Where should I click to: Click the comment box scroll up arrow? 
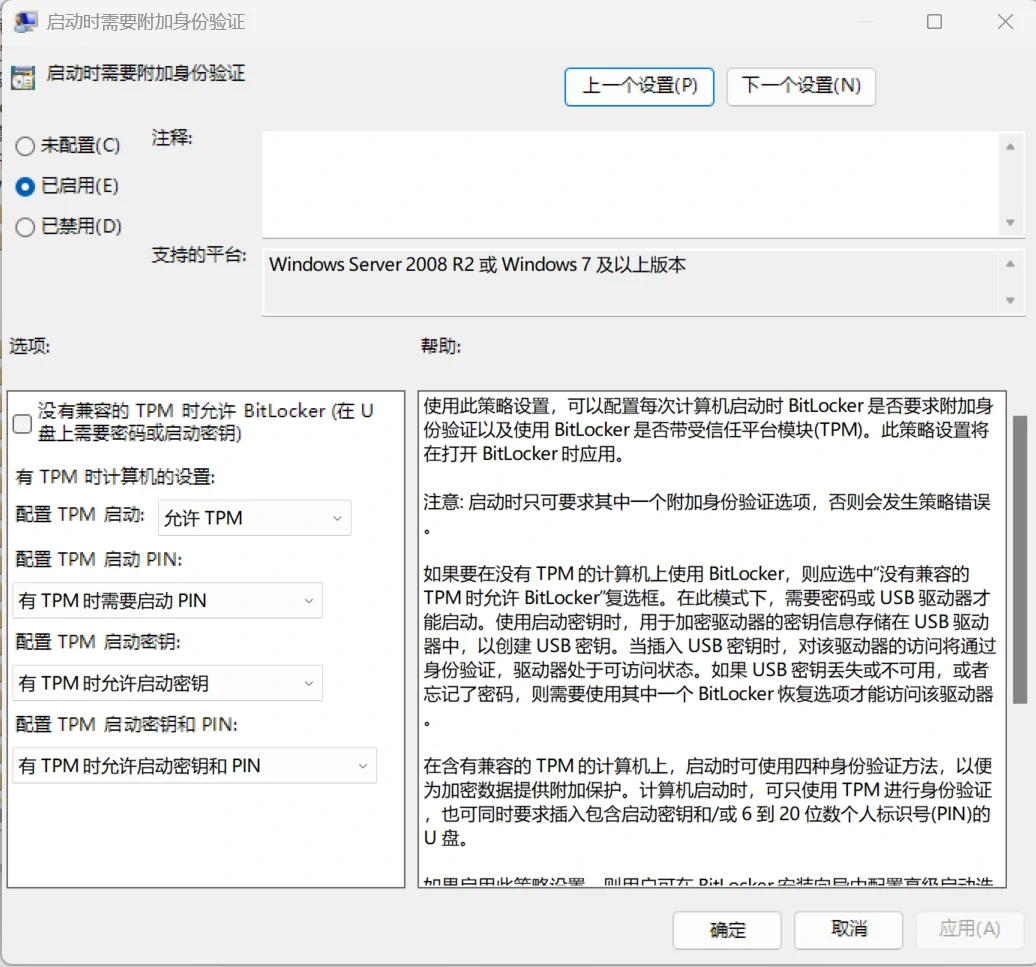pyautogui.click(x=1010, y=147)
